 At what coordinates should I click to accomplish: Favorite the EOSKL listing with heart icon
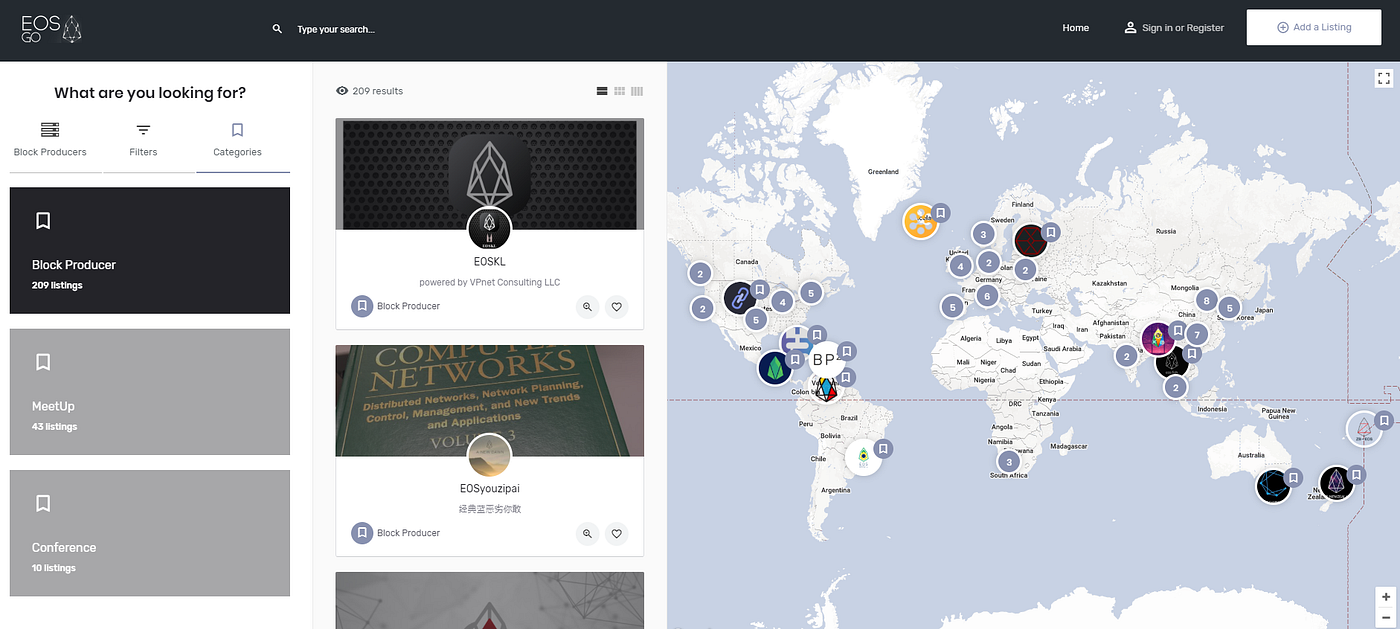click(x=617, y=307)
